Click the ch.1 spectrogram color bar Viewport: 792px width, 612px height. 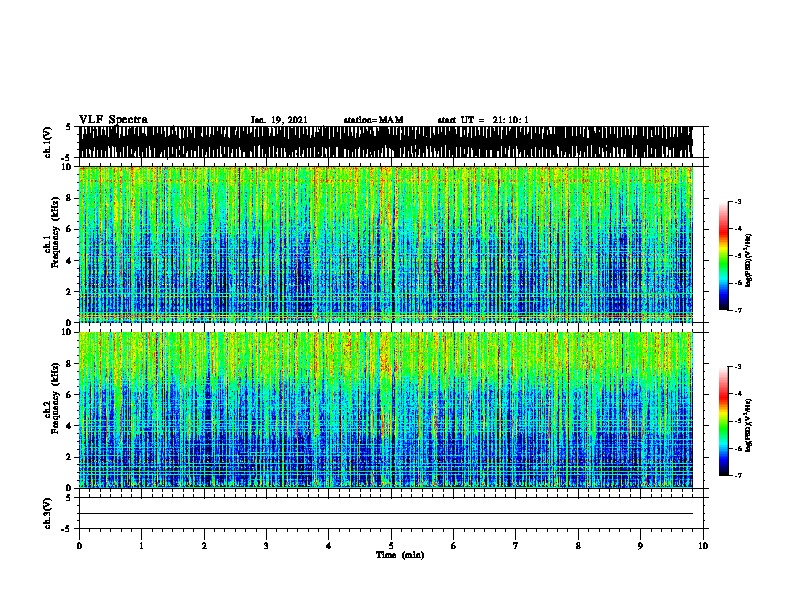(723, 256)
